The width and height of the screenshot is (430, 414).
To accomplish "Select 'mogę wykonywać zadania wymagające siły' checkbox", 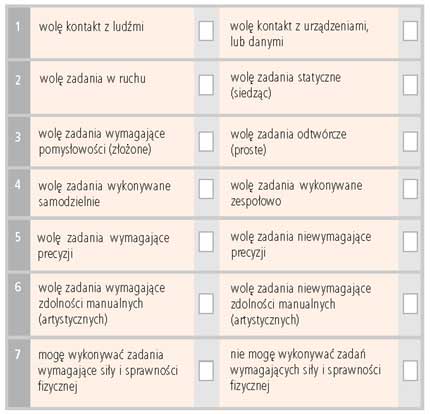I will pos(206,371).
